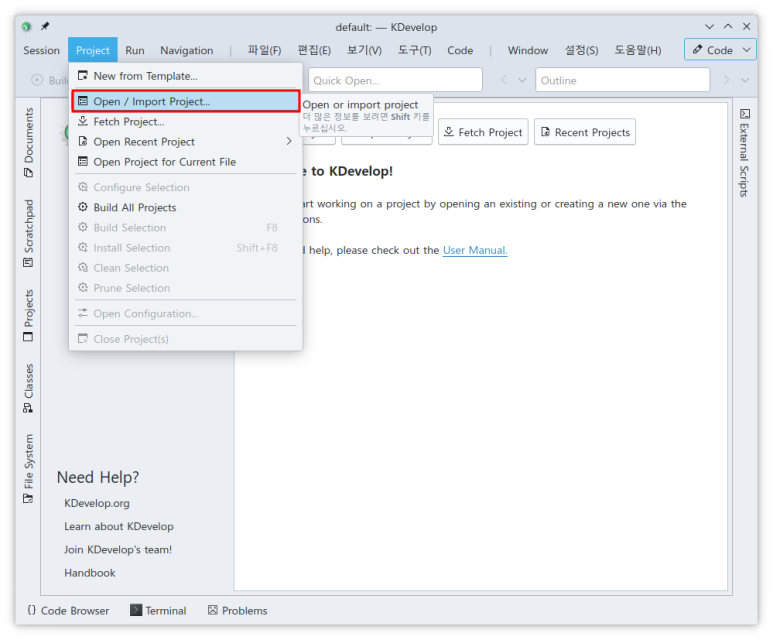
Task: Click the Classes sidebar icon
Action: point(29,408)
